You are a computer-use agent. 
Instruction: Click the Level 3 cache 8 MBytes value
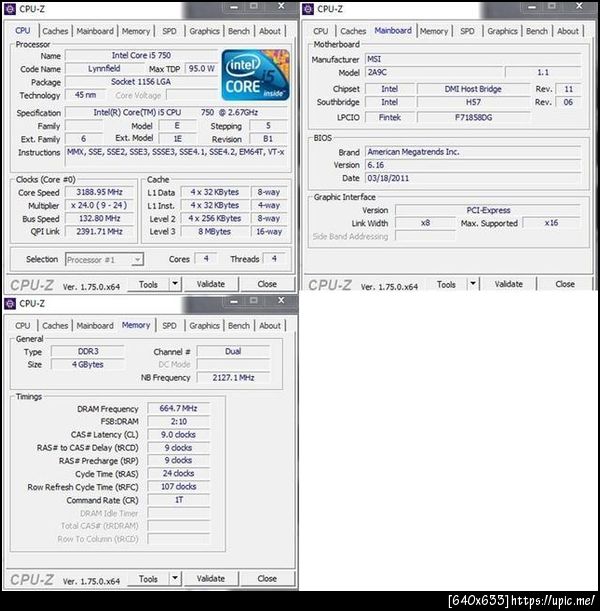[215, 231]
